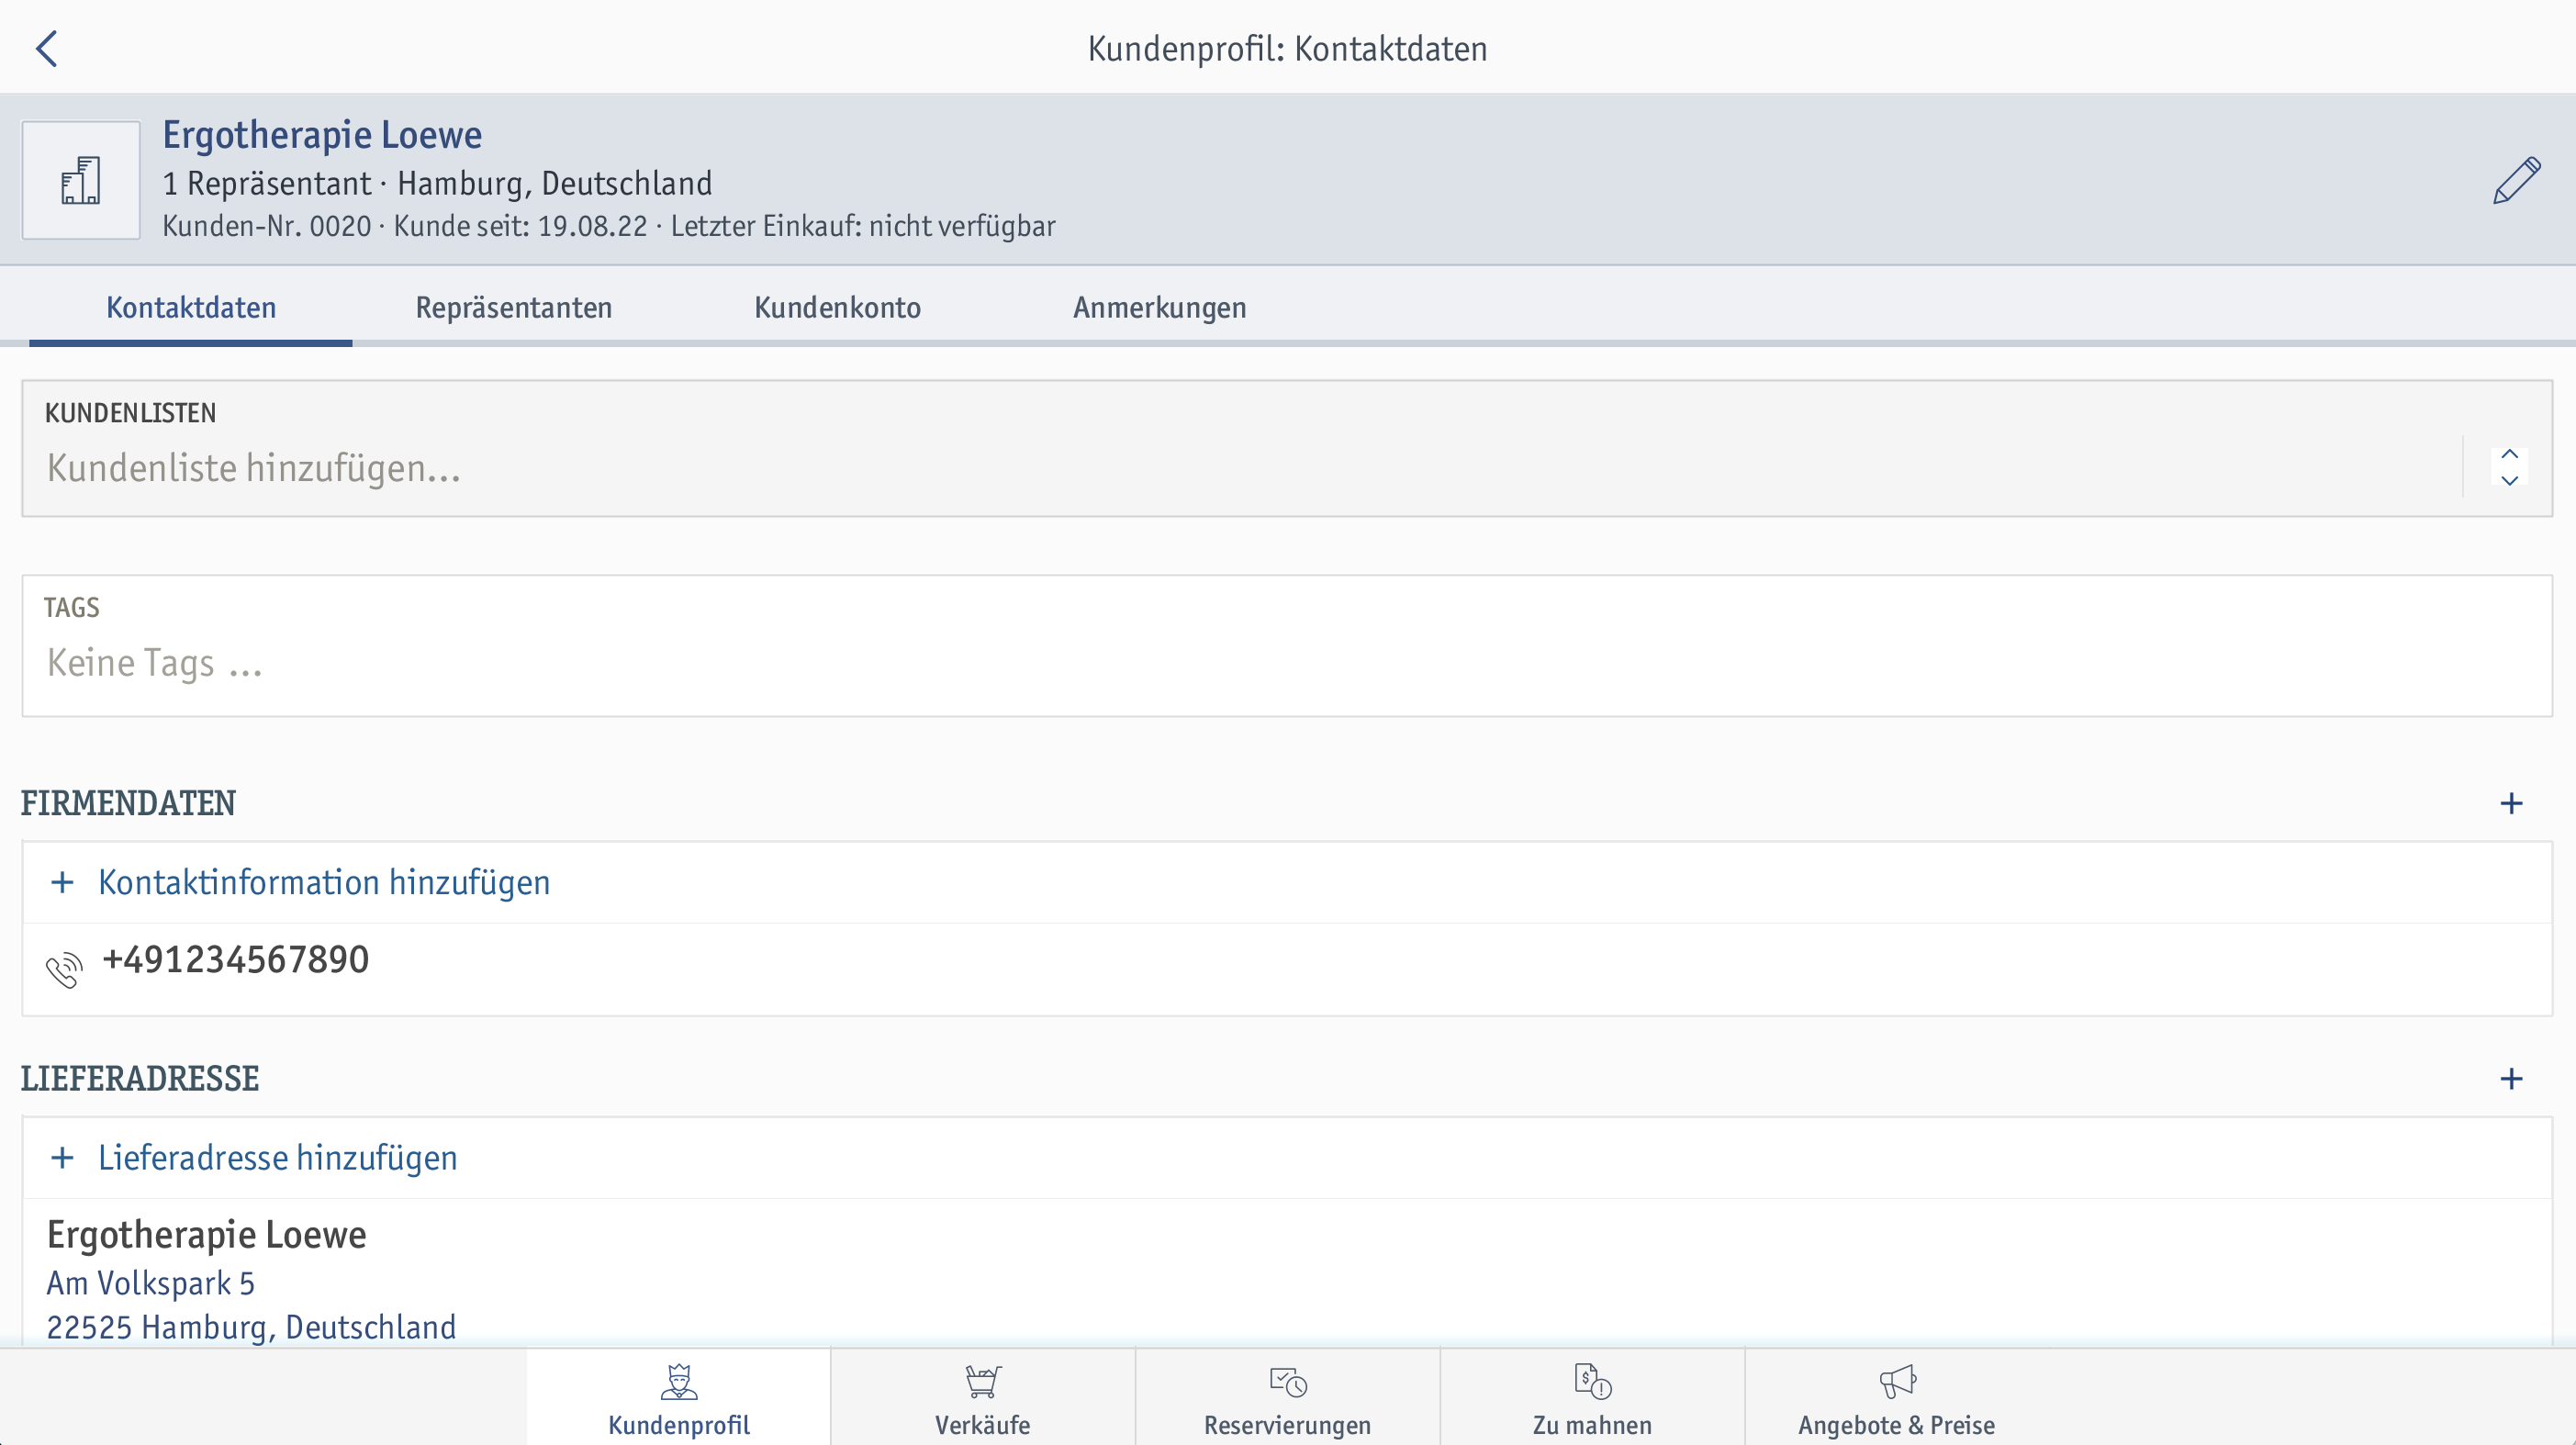Click the Ergotherapie Loewe header name

[x=322, y=135]
